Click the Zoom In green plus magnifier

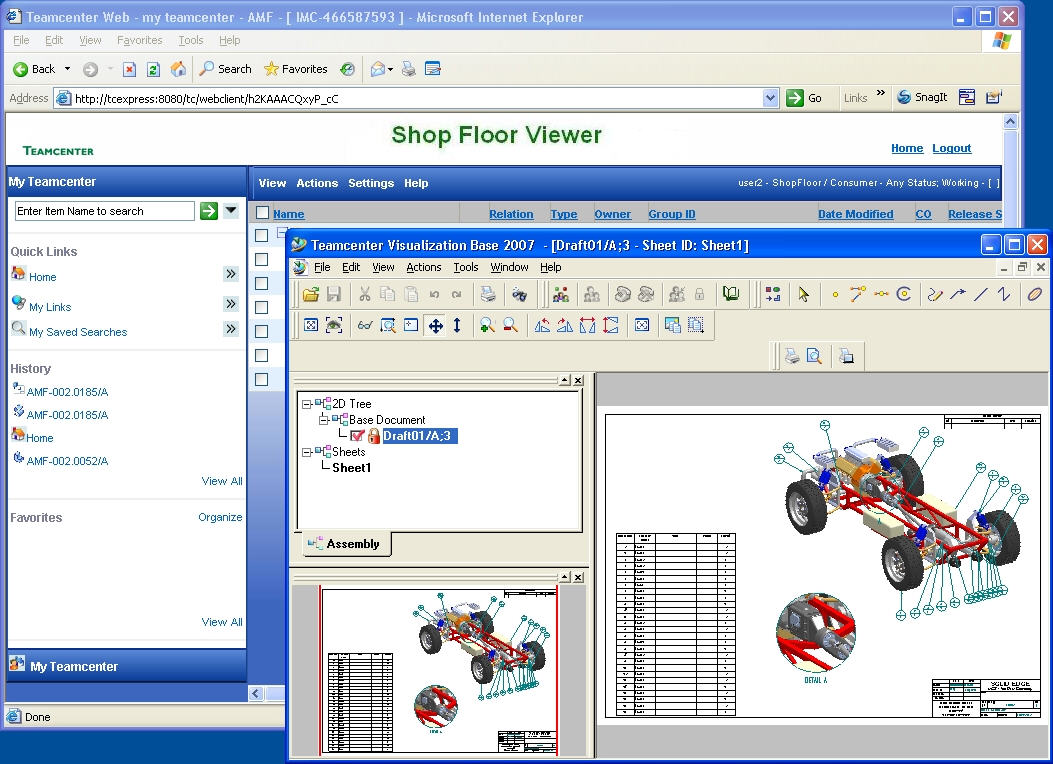coord(487,326)
